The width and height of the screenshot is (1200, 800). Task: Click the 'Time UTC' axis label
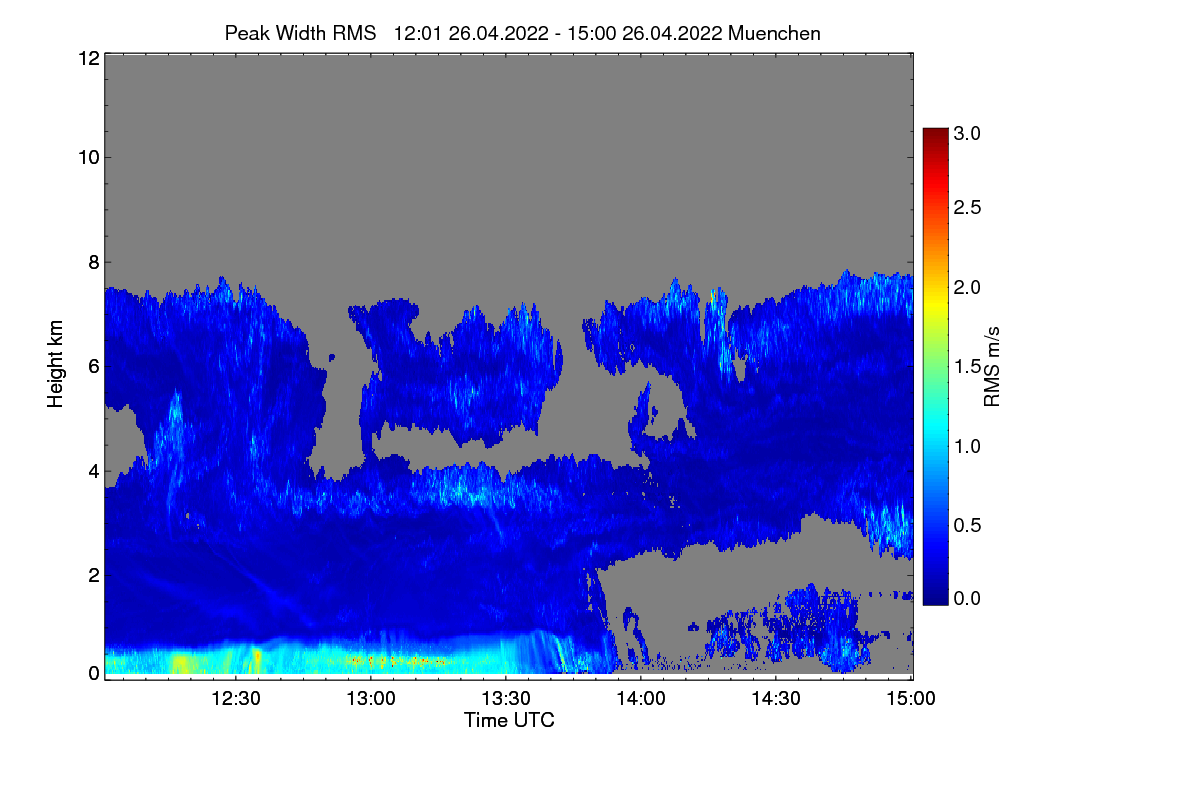point(509,720)
